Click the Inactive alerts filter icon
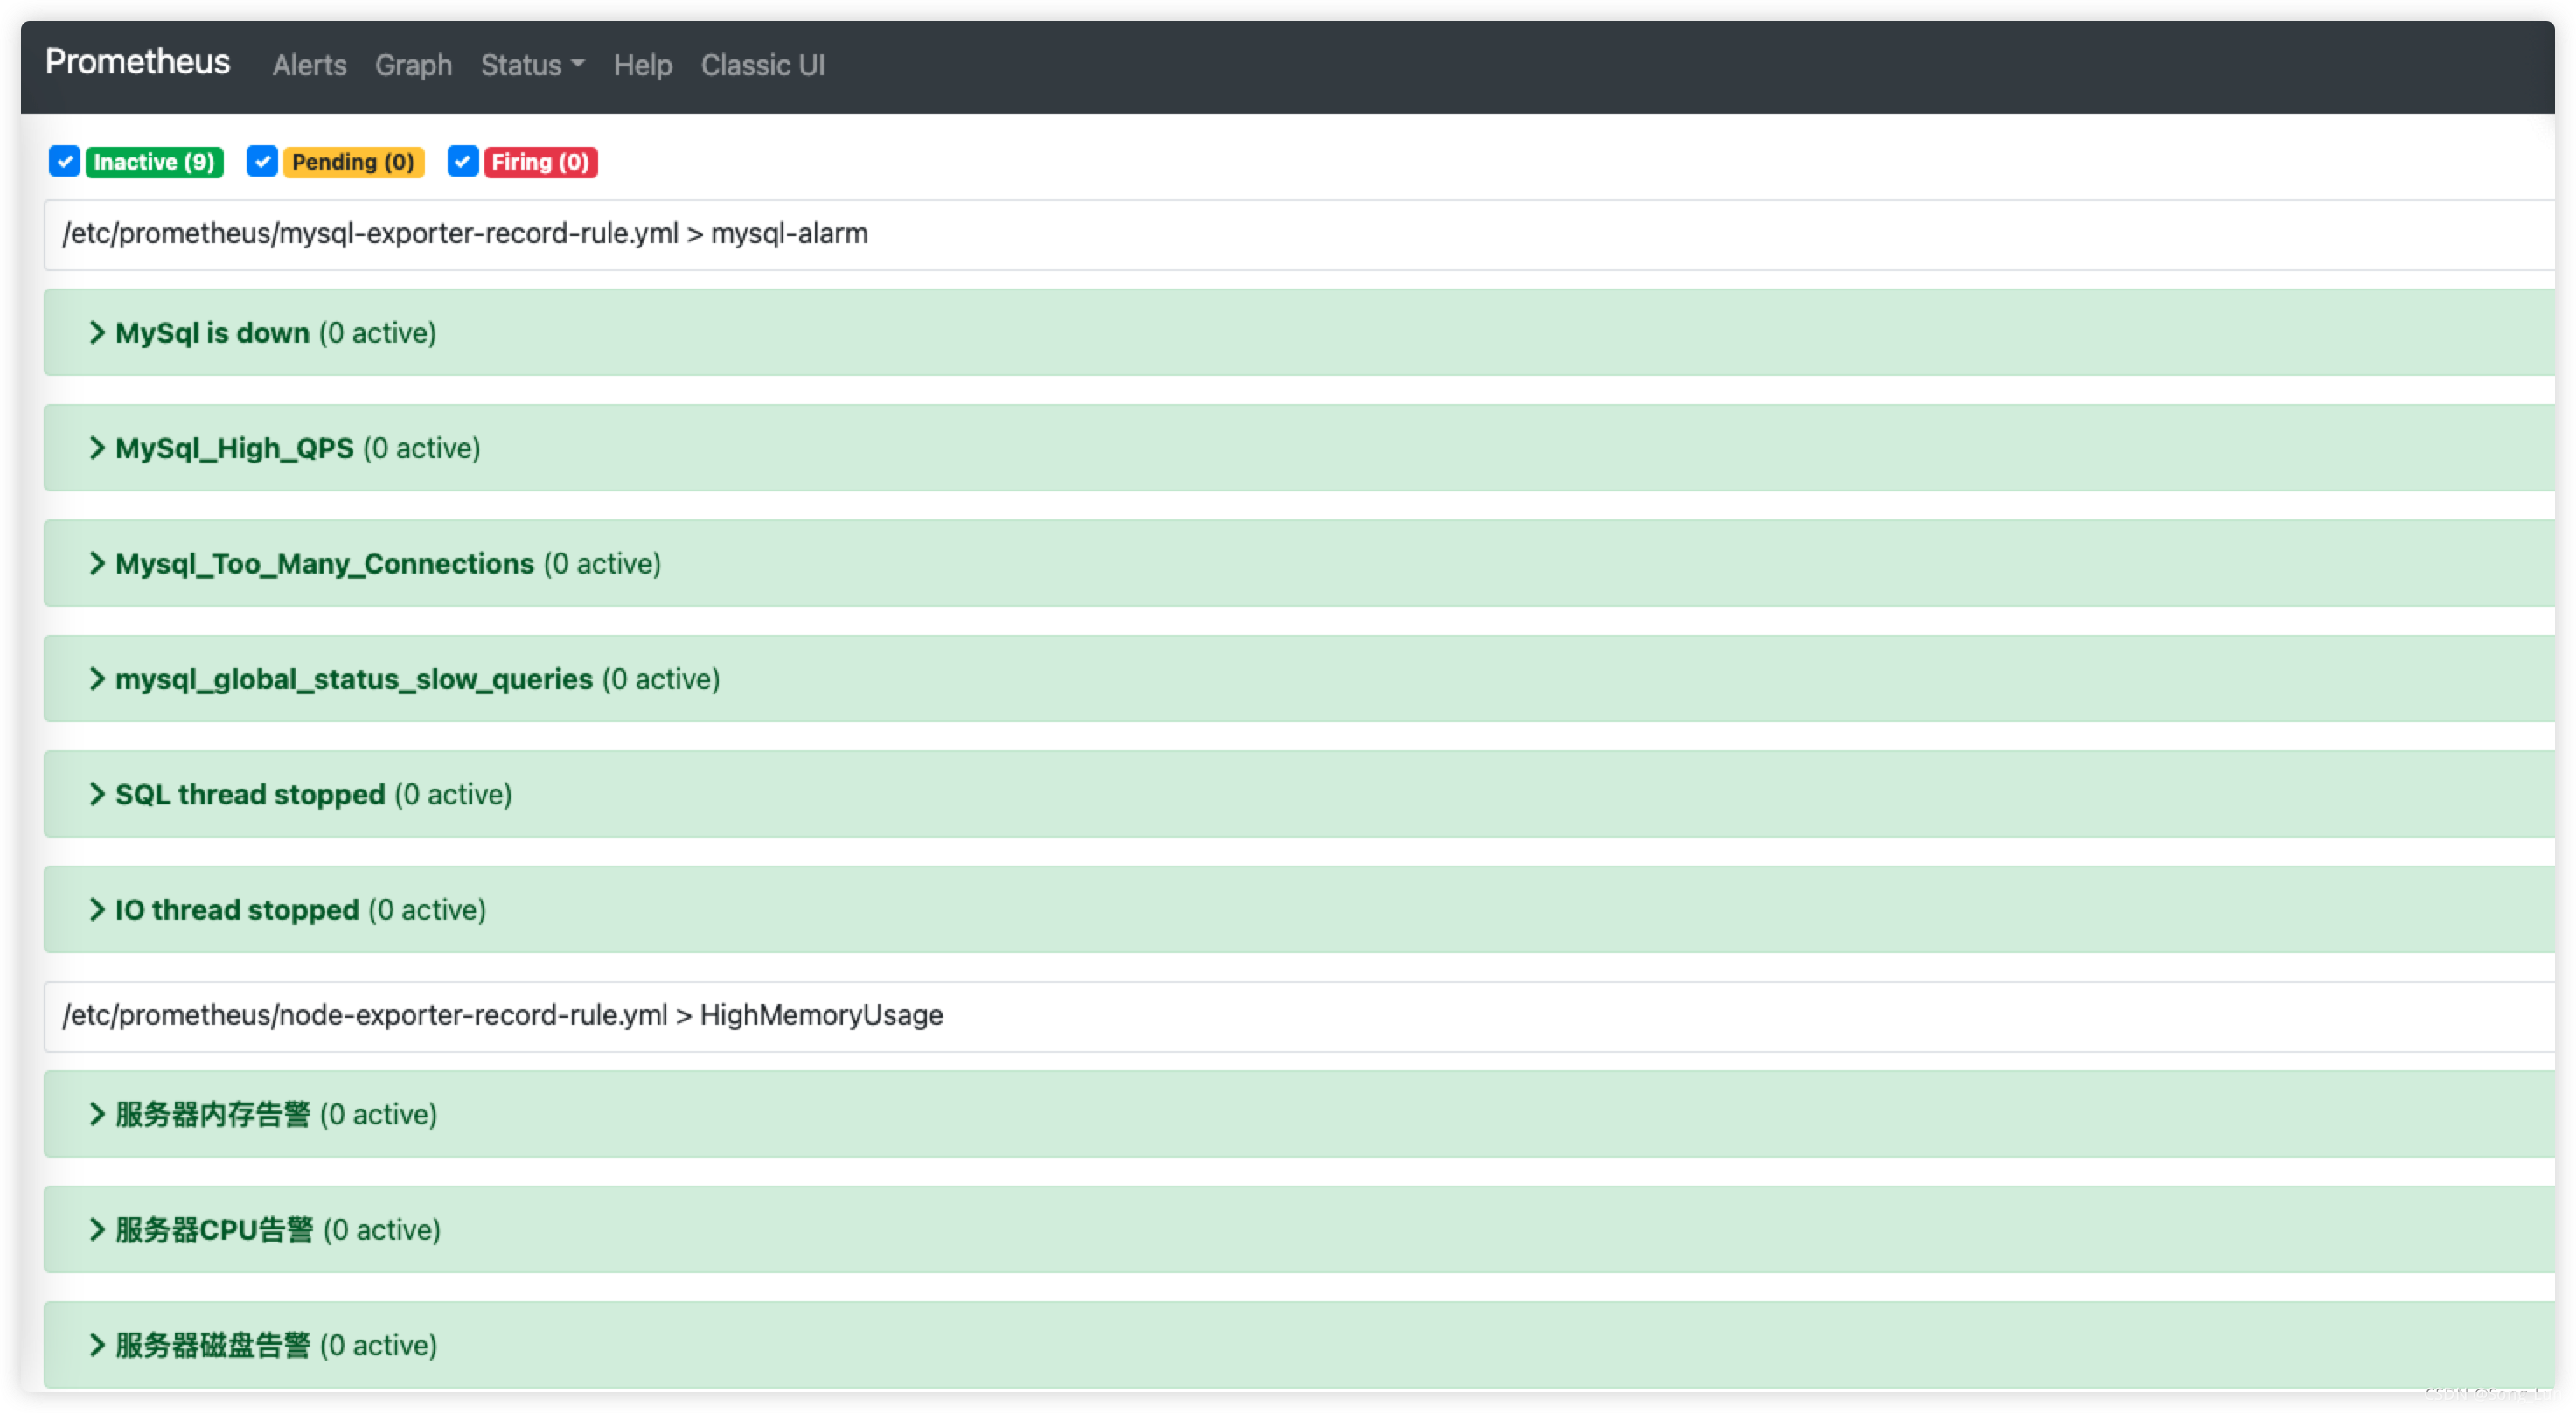Viewport: 2576px width, 1413px height. [63, 160]
